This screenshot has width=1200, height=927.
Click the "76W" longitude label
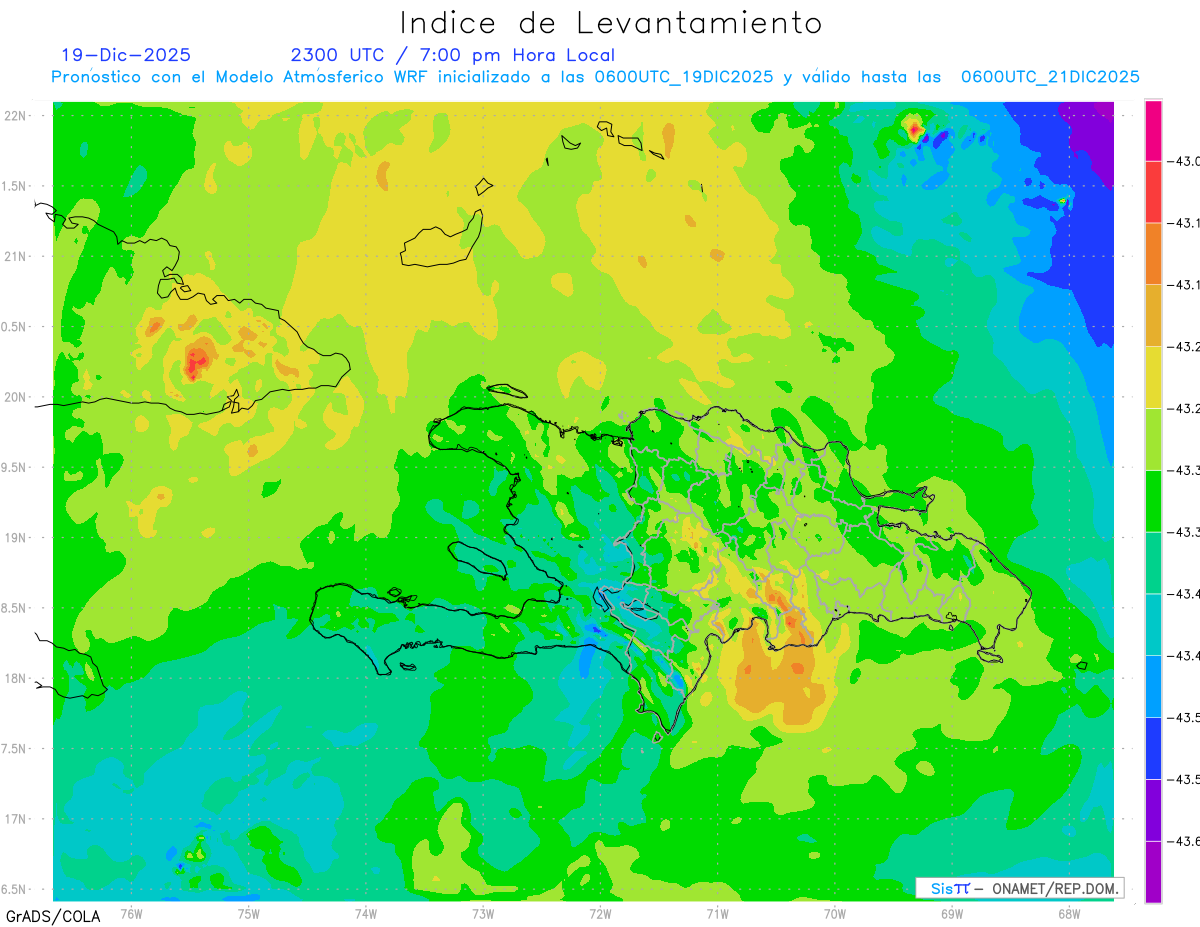tap(131, 913)
